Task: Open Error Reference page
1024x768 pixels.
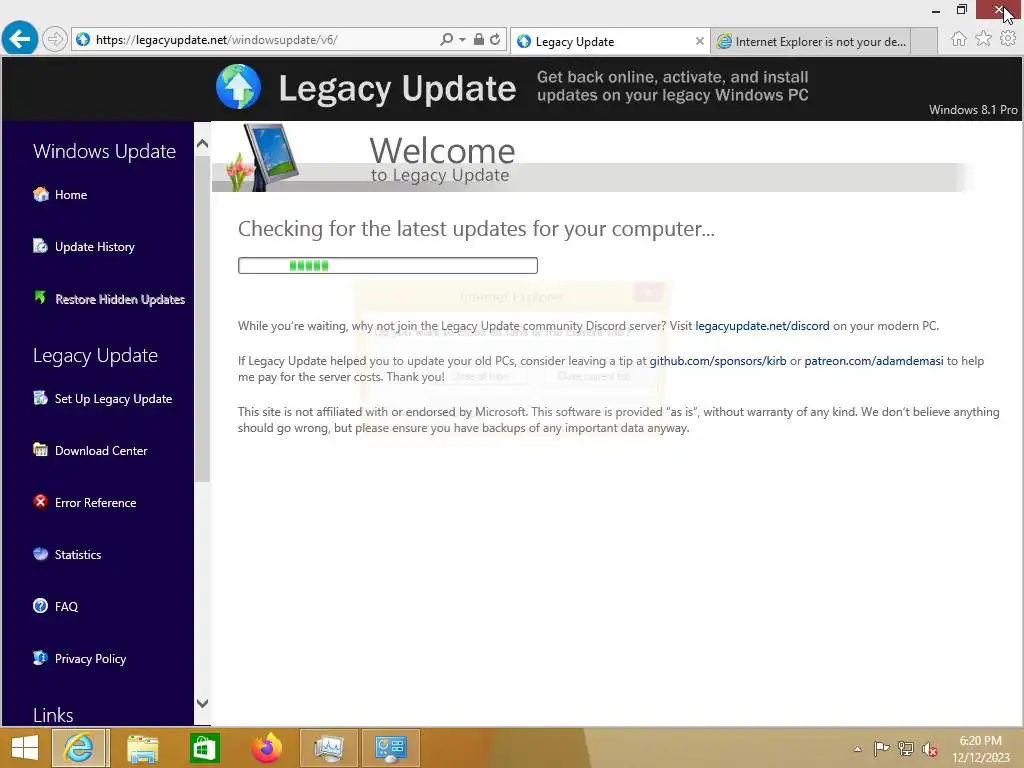Action: coord(95,503)
